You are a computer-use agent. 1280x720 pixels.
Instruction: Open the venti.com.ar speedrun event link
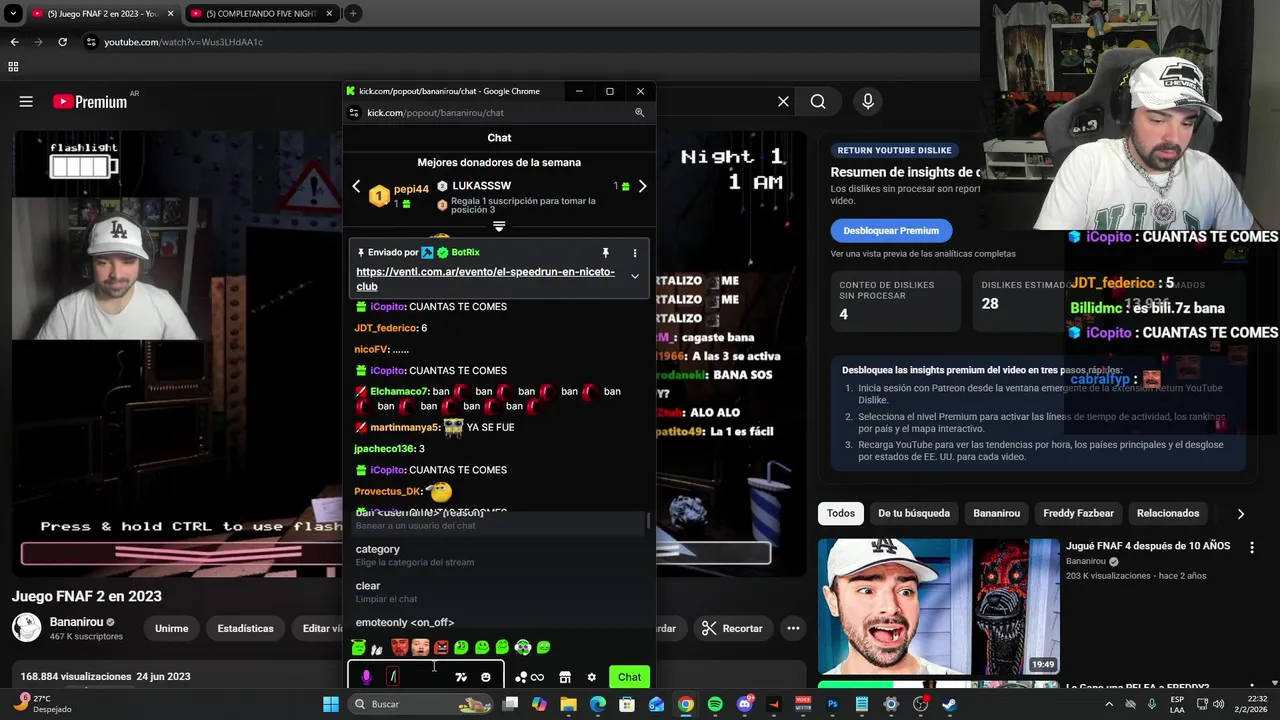(x=486, y=279)
